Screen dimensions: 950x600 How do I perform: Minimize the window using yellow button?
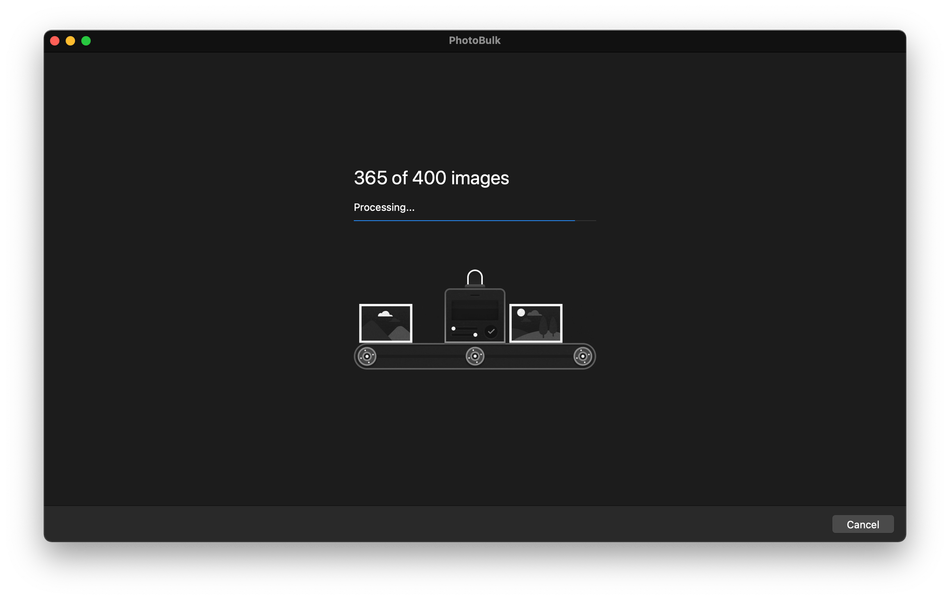point(70,41)
